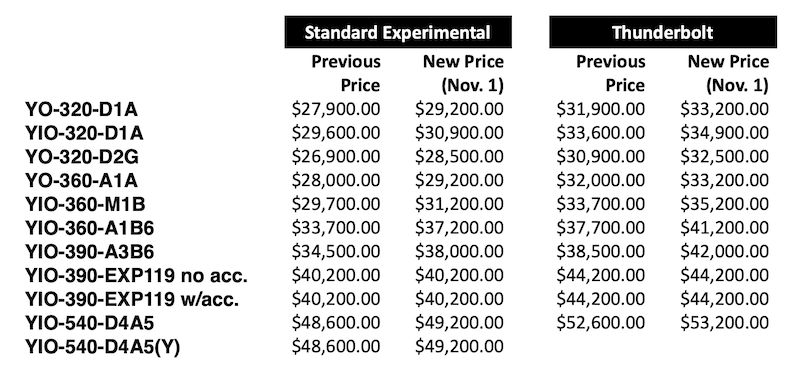Select the YO-360-A1A model label
The width and height of the screenshot is (800, 387).
coord(82,180)
